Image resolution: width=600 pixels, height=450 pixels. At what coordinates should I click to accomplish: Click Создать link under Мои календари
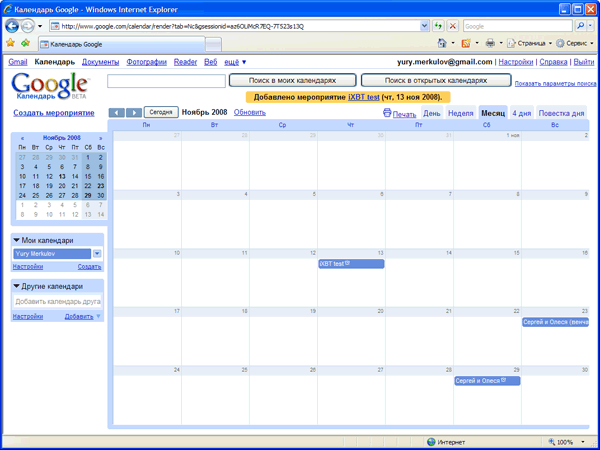click(89, 267)
